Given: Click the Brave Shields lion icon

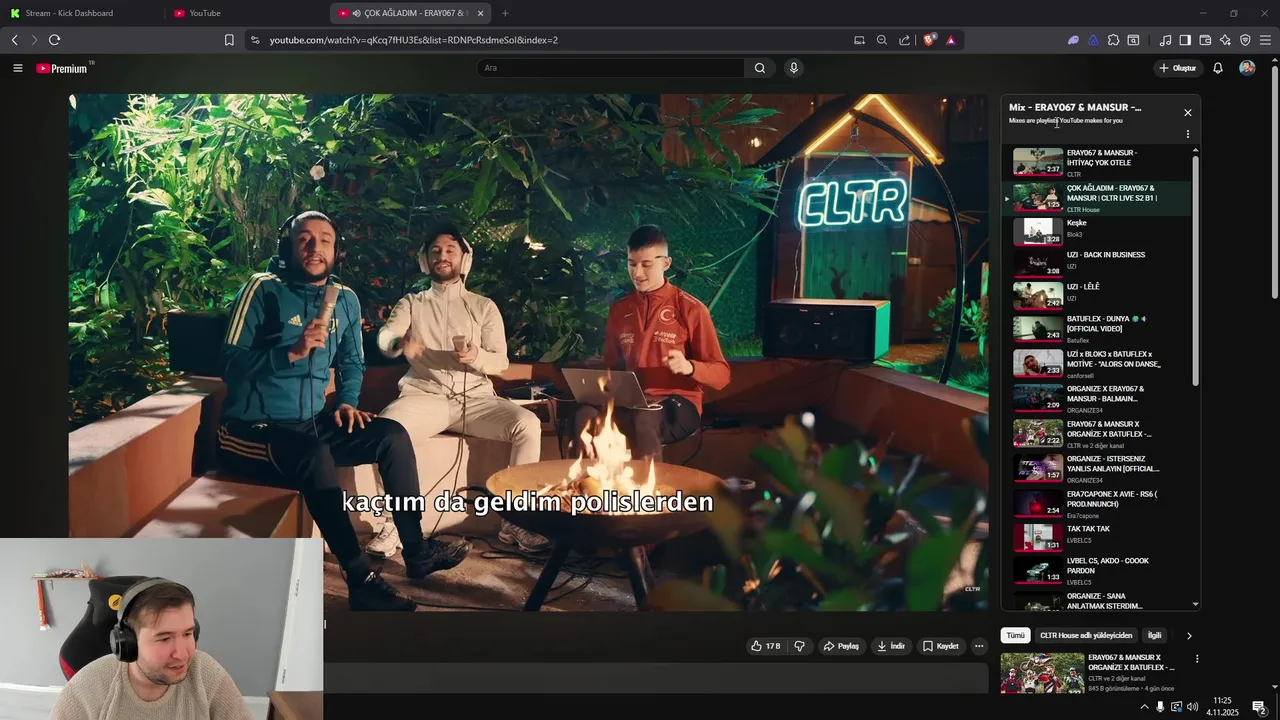Looking at the screenshot, I should 930,40.
